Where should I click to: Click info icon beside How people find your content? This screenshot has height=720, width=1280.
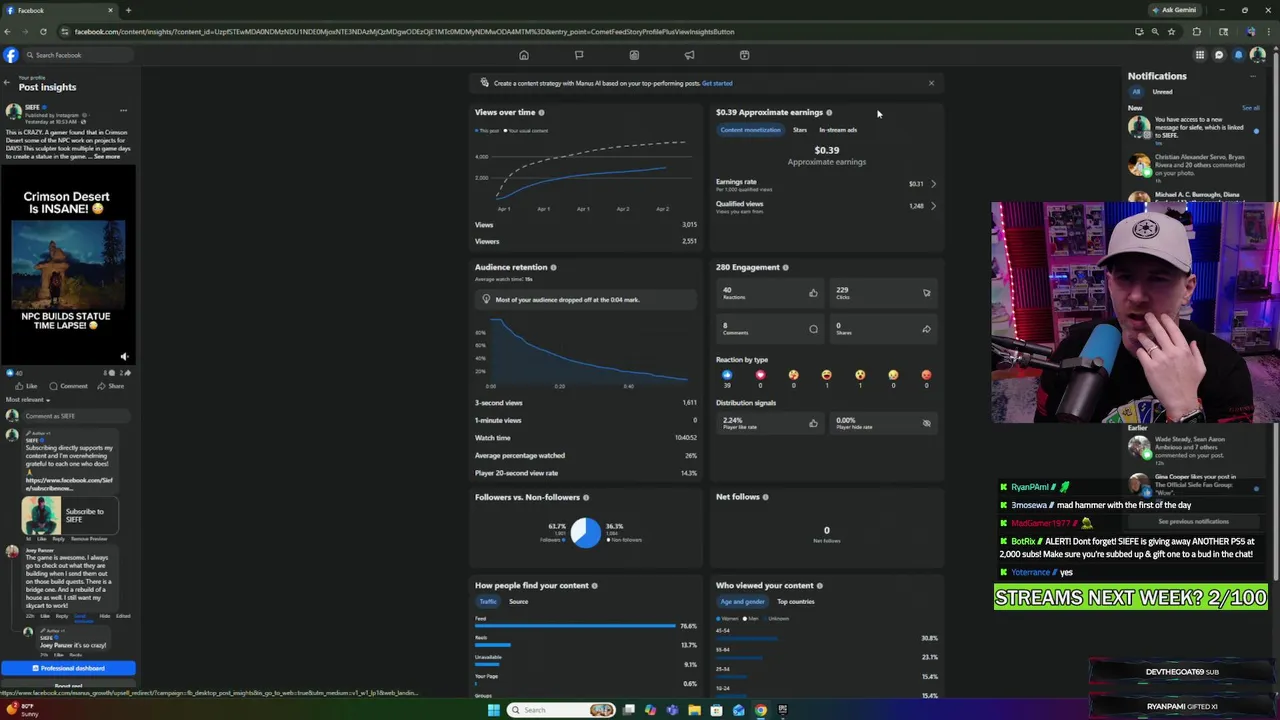point(594,585)
